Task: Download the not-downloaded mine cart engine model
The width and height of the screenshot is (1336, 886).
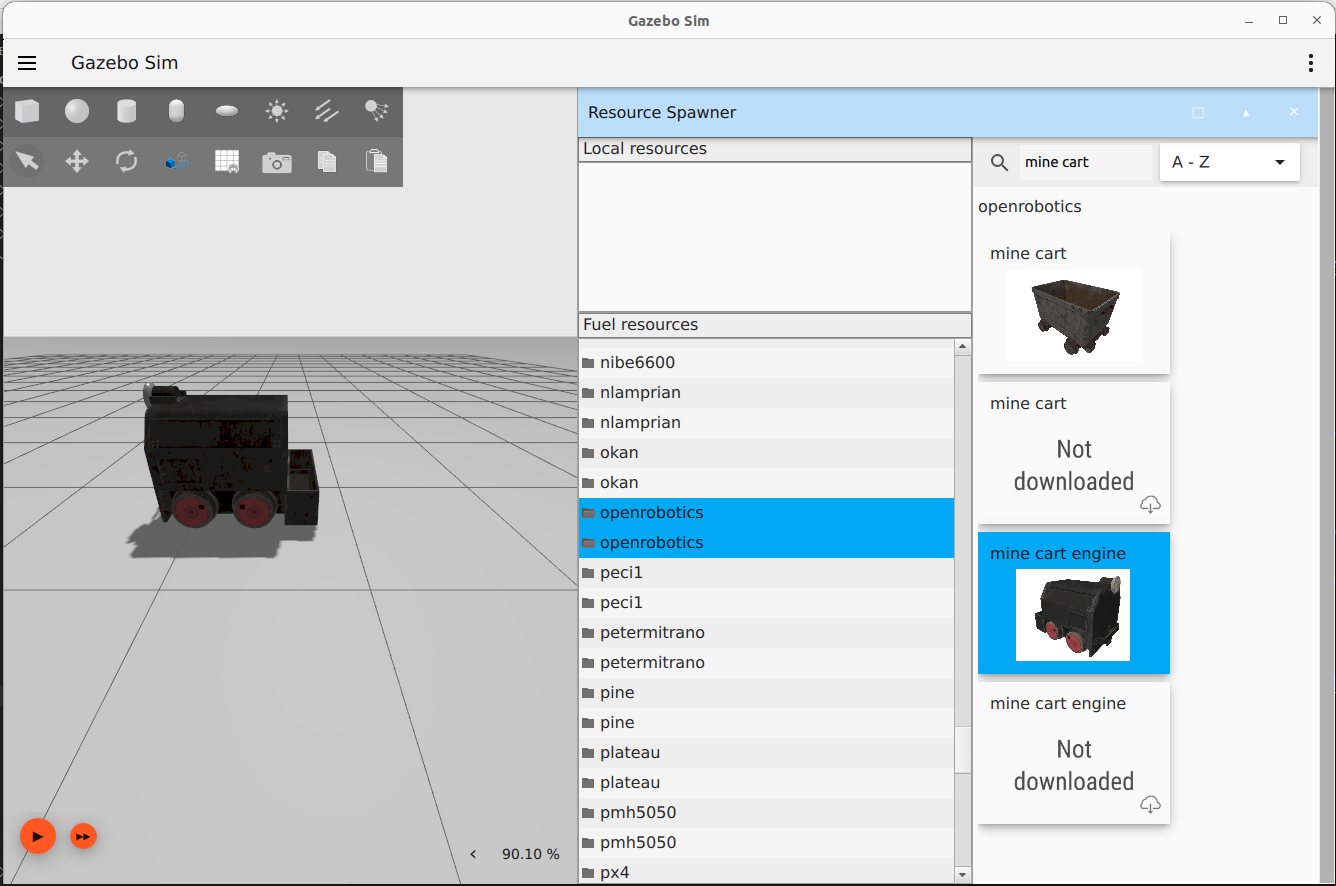Action: [1150, 804]
